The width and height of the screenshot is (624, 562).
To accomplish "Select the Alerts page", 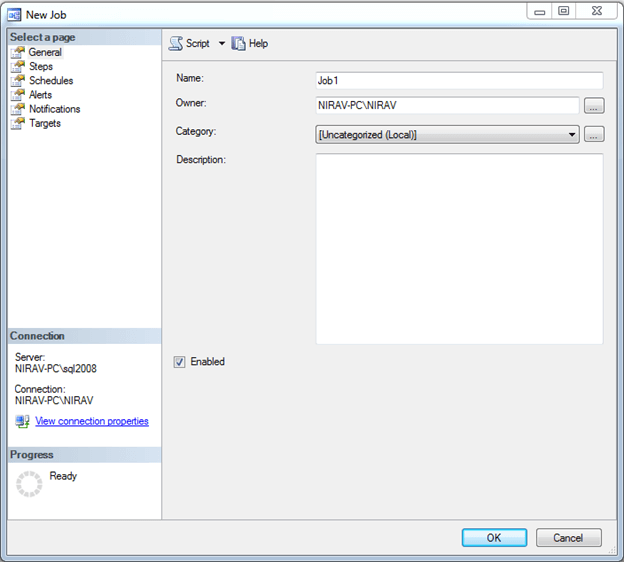I will pos(40,95).
